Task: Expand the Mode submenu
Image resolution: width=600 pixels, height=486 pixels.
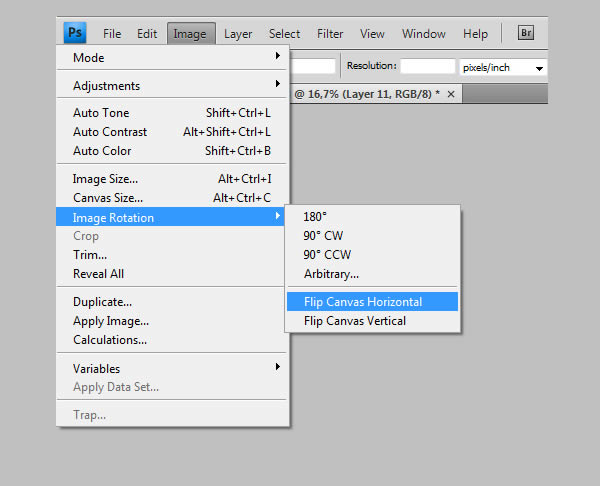Action: point(171,58)
